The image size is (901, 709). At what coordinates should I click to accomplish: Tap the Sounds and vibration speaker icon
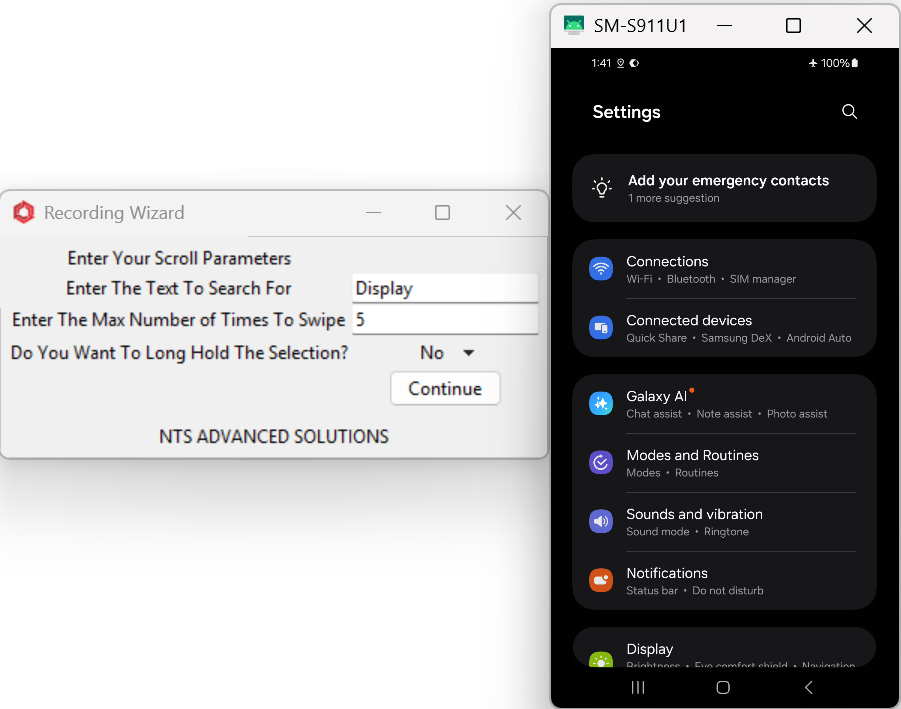point(601,521)
